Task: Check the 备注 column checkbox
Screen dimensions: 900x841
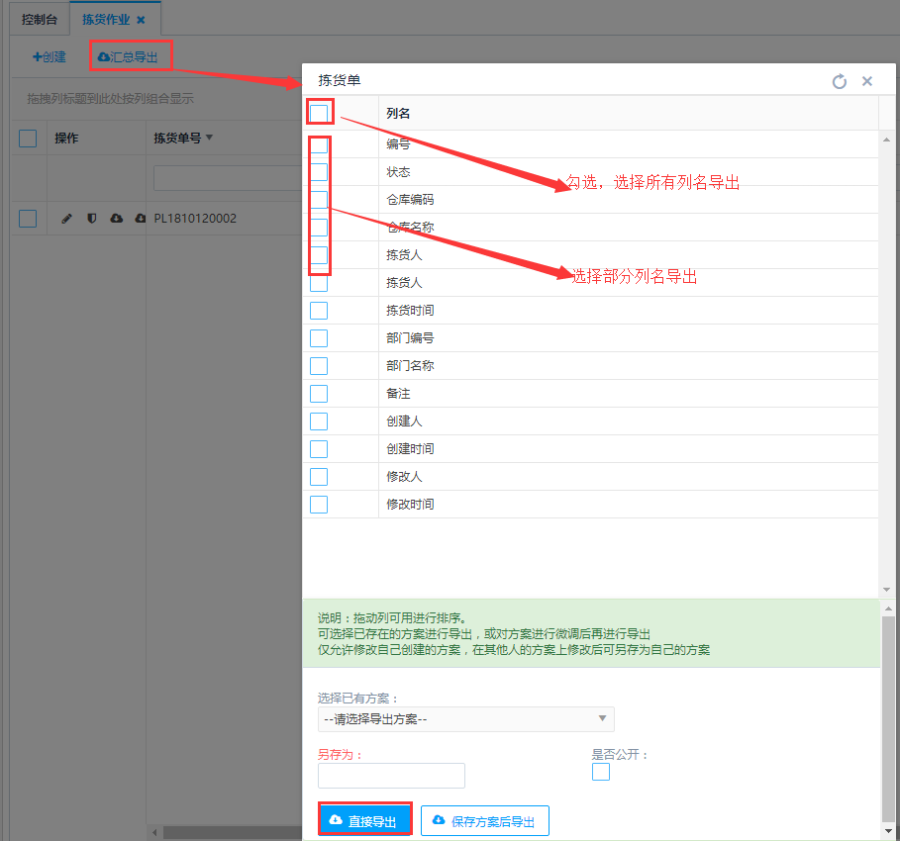Action: point(319,394)
